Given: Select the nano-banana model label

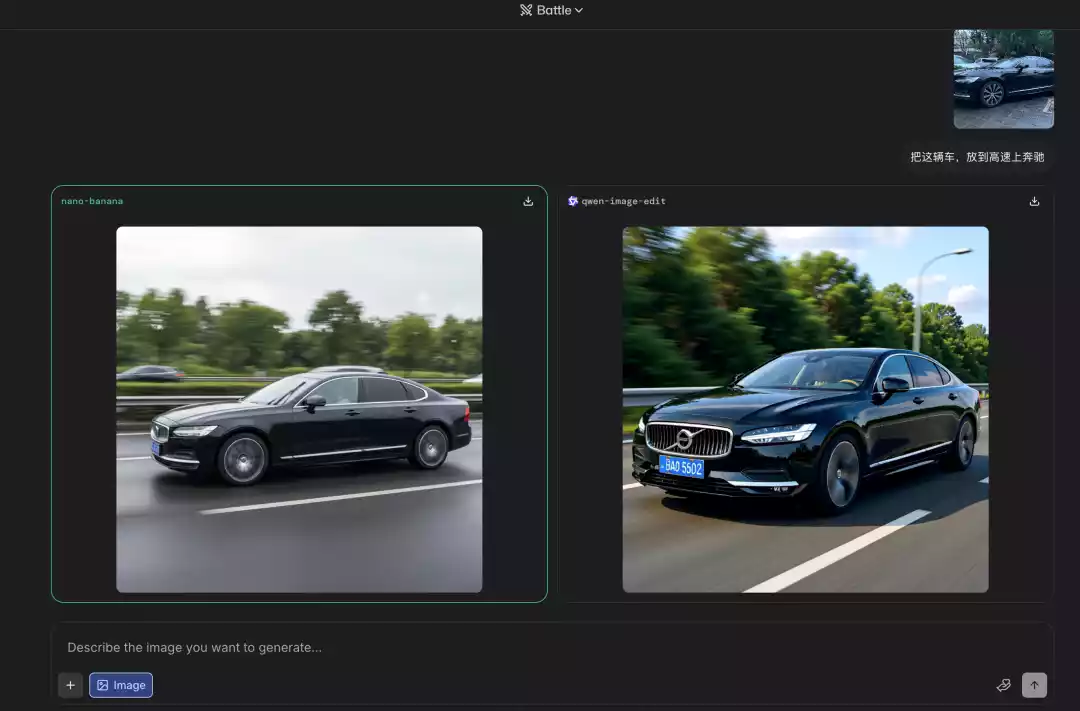Looking at the screenshot, I should click(x=92, y=201).
